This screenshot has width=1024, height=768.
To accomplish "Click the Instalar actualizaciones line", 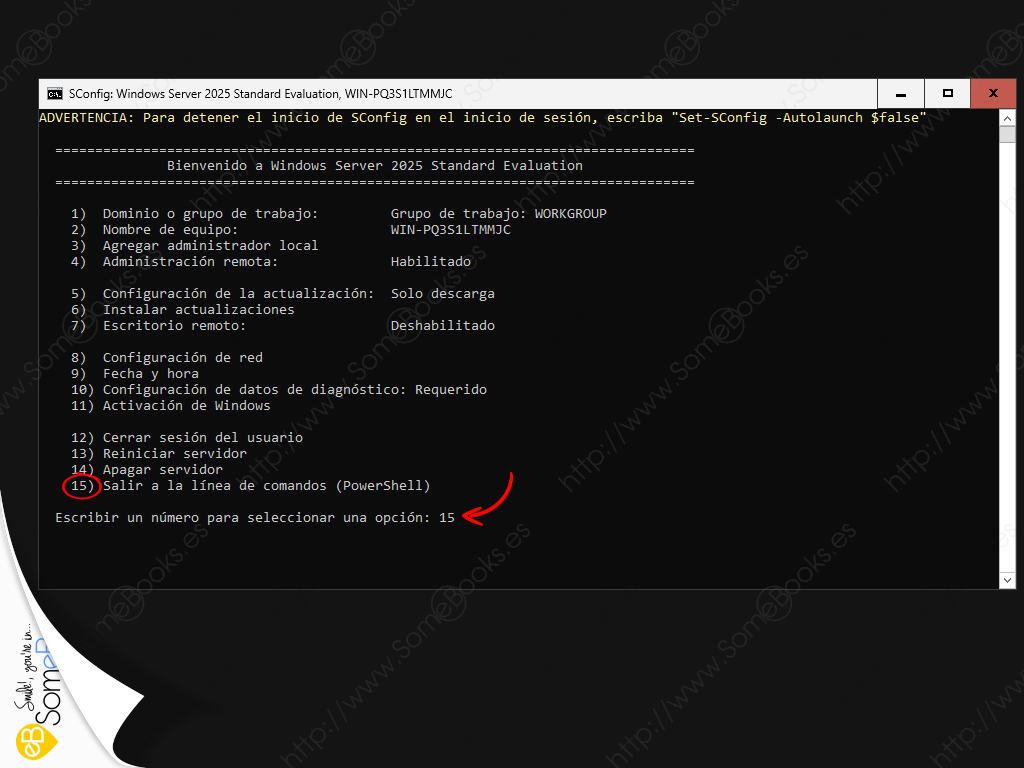I will 198,309.
